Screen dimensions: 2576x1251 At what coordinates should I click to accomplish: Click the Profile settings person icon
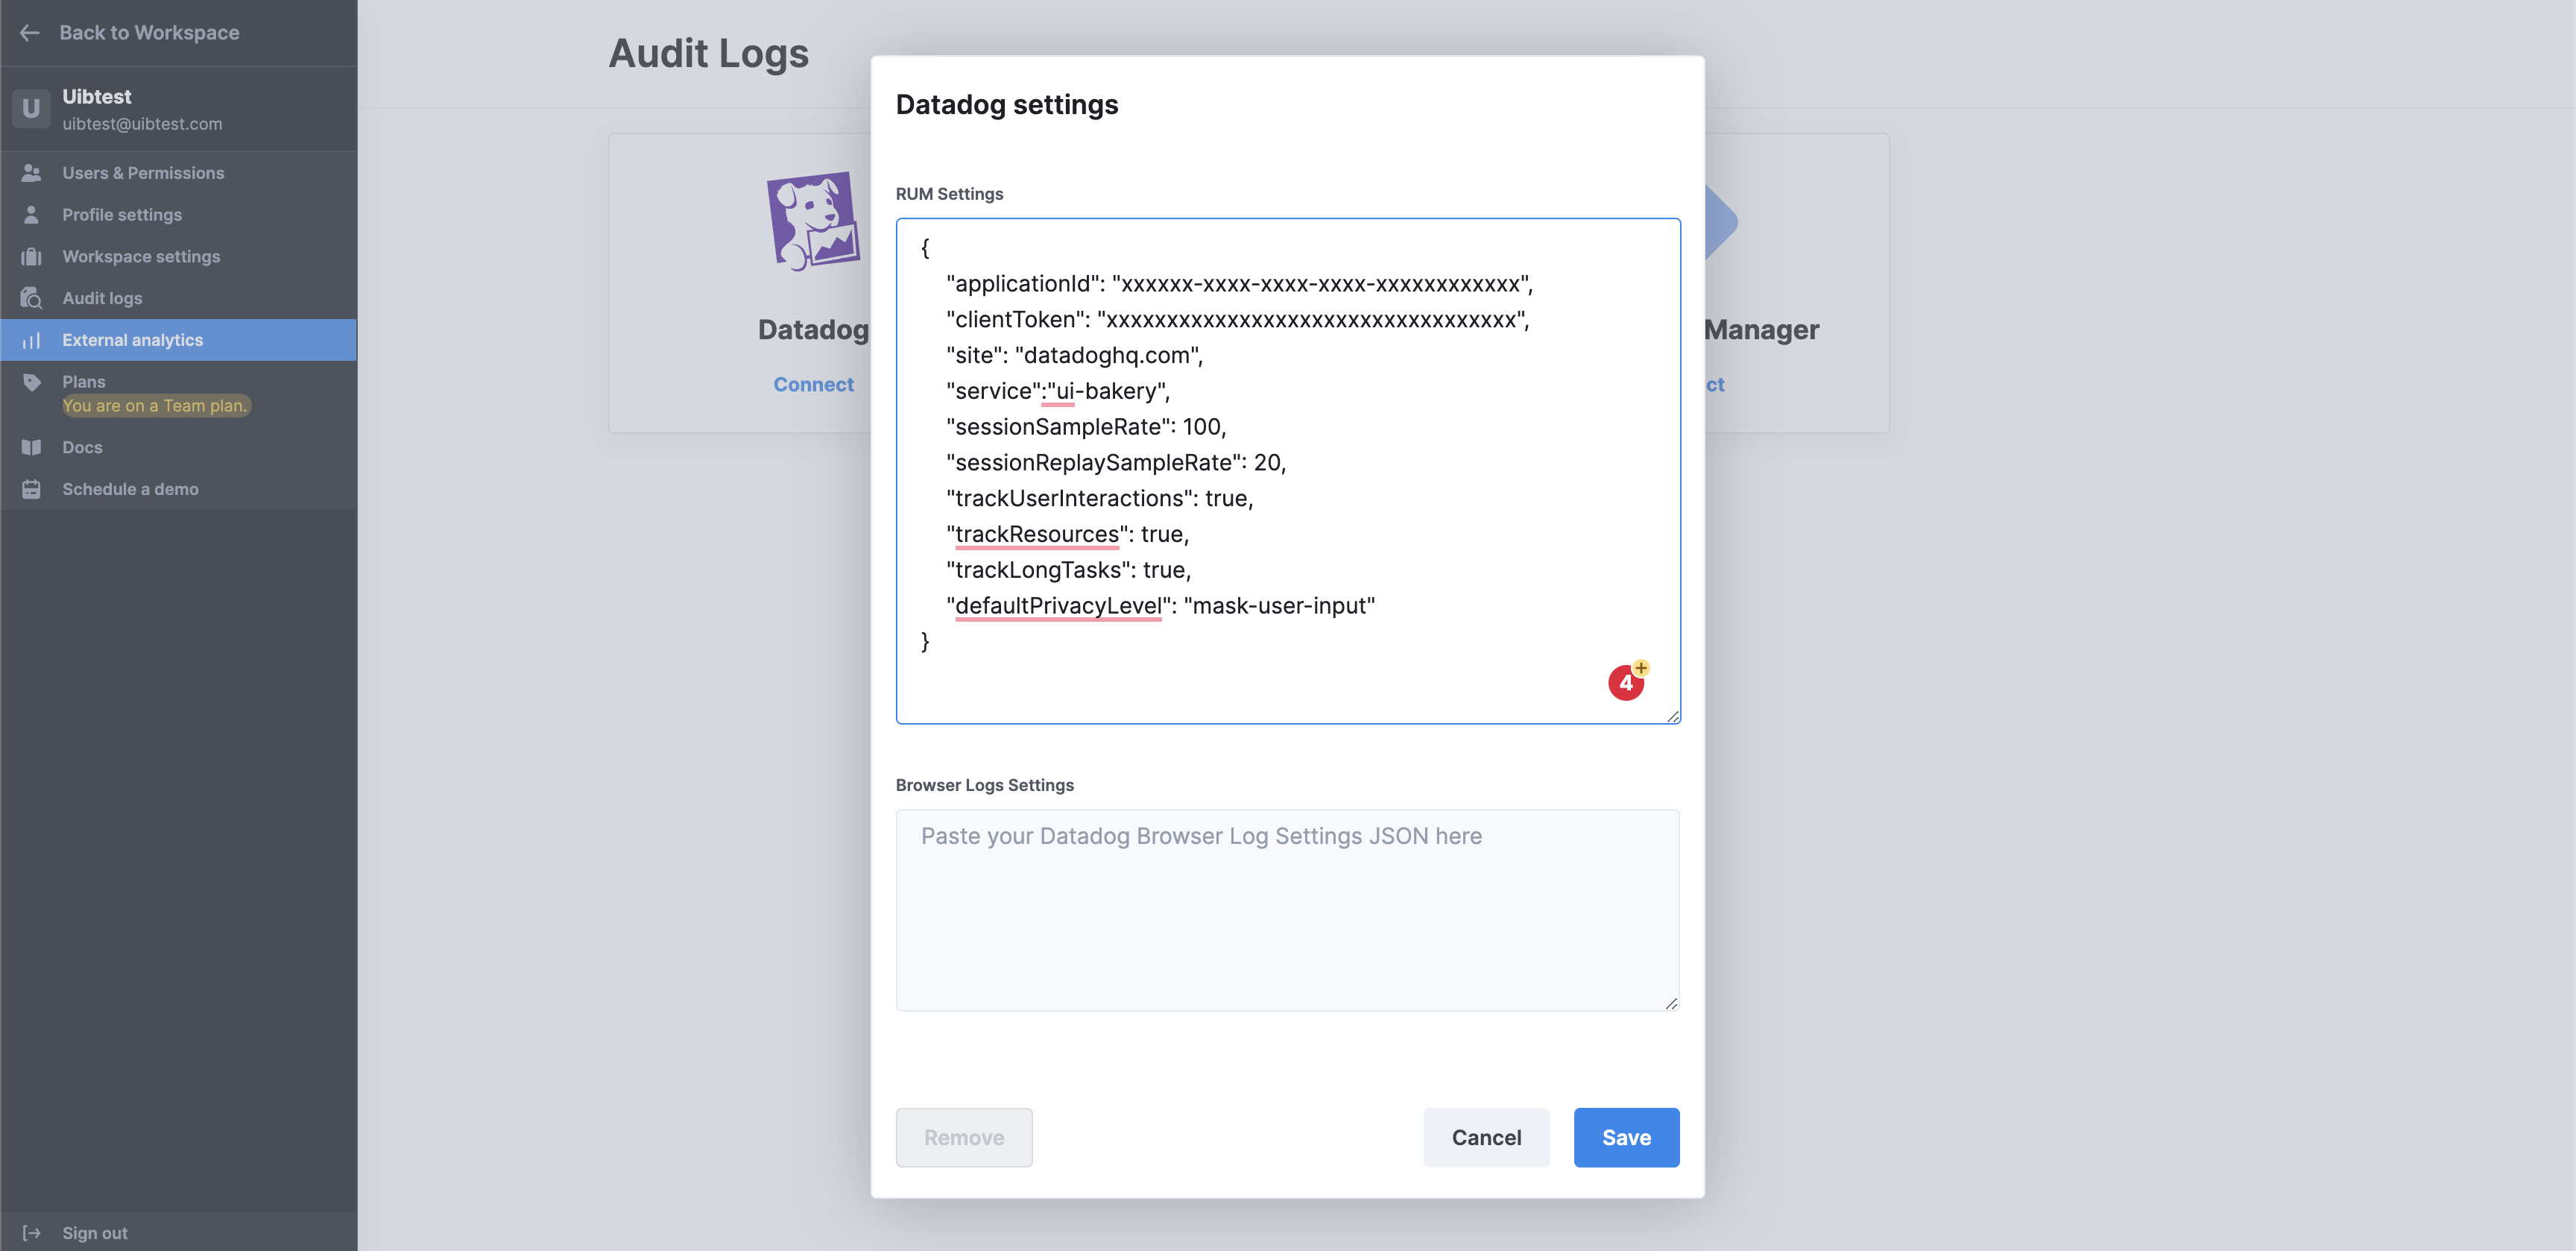(x=32, y=215)
